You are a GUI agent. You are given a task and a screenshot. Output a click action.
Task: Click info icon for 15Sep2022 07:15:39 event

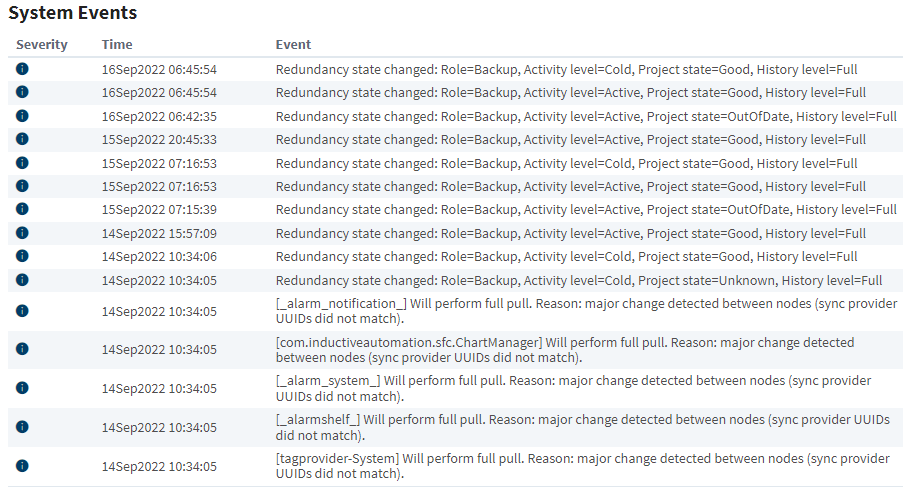22,209
